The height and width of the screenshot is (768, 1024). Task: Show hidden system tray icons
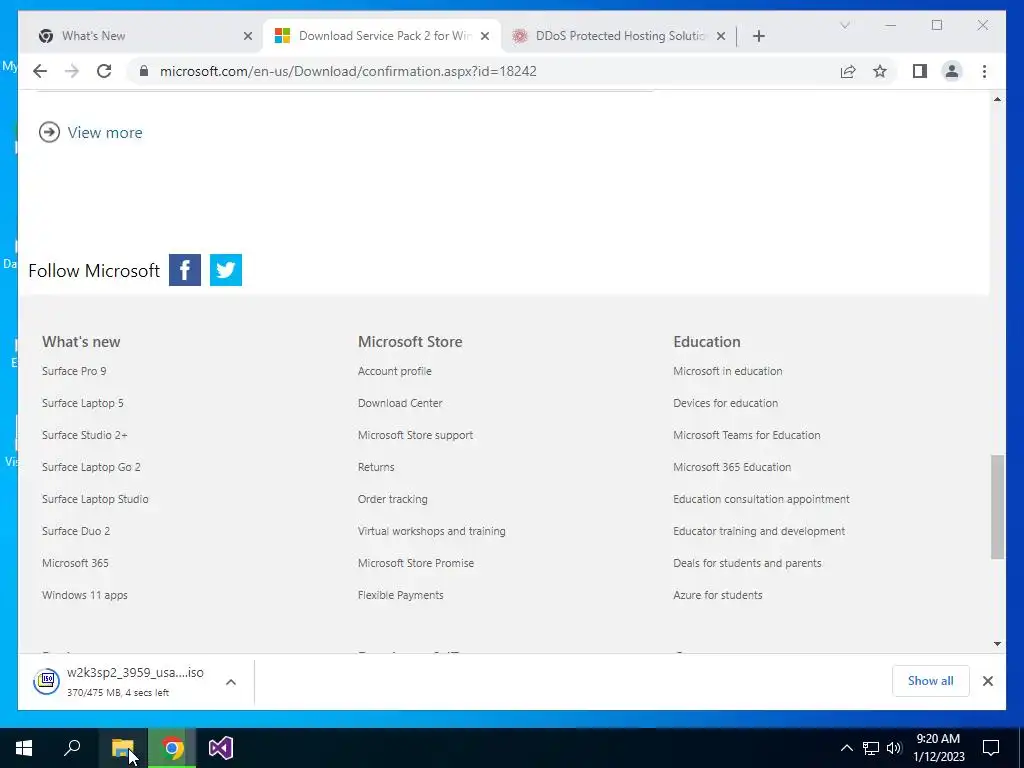click(846, 748)
